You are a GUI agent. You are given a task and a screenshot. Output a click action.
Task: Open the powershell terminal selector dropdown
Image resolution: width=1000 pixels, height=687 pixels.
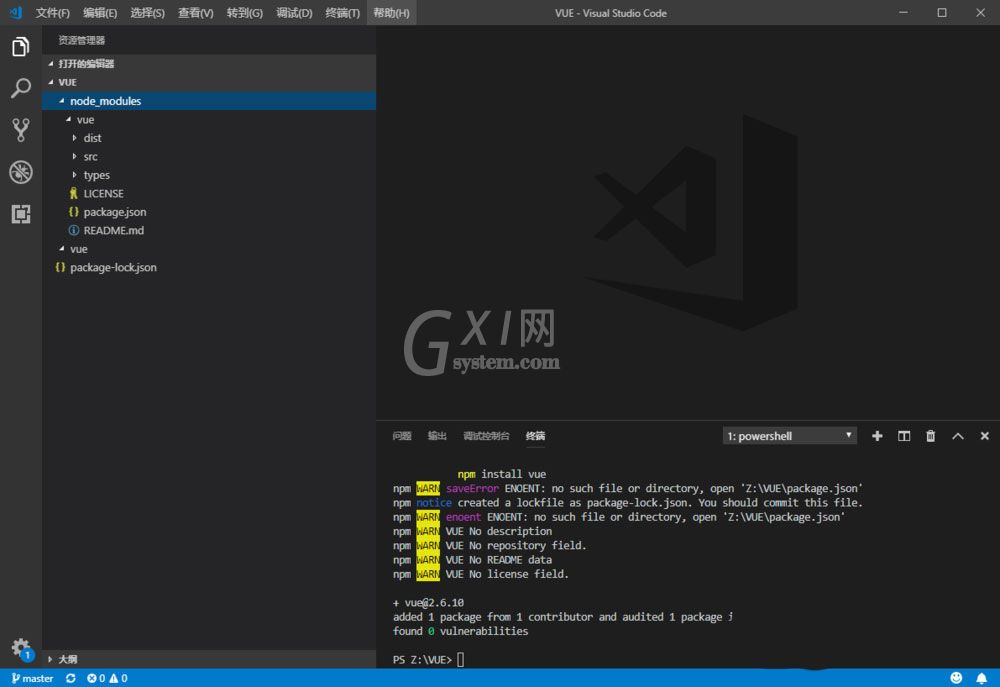tap(790, 436)
